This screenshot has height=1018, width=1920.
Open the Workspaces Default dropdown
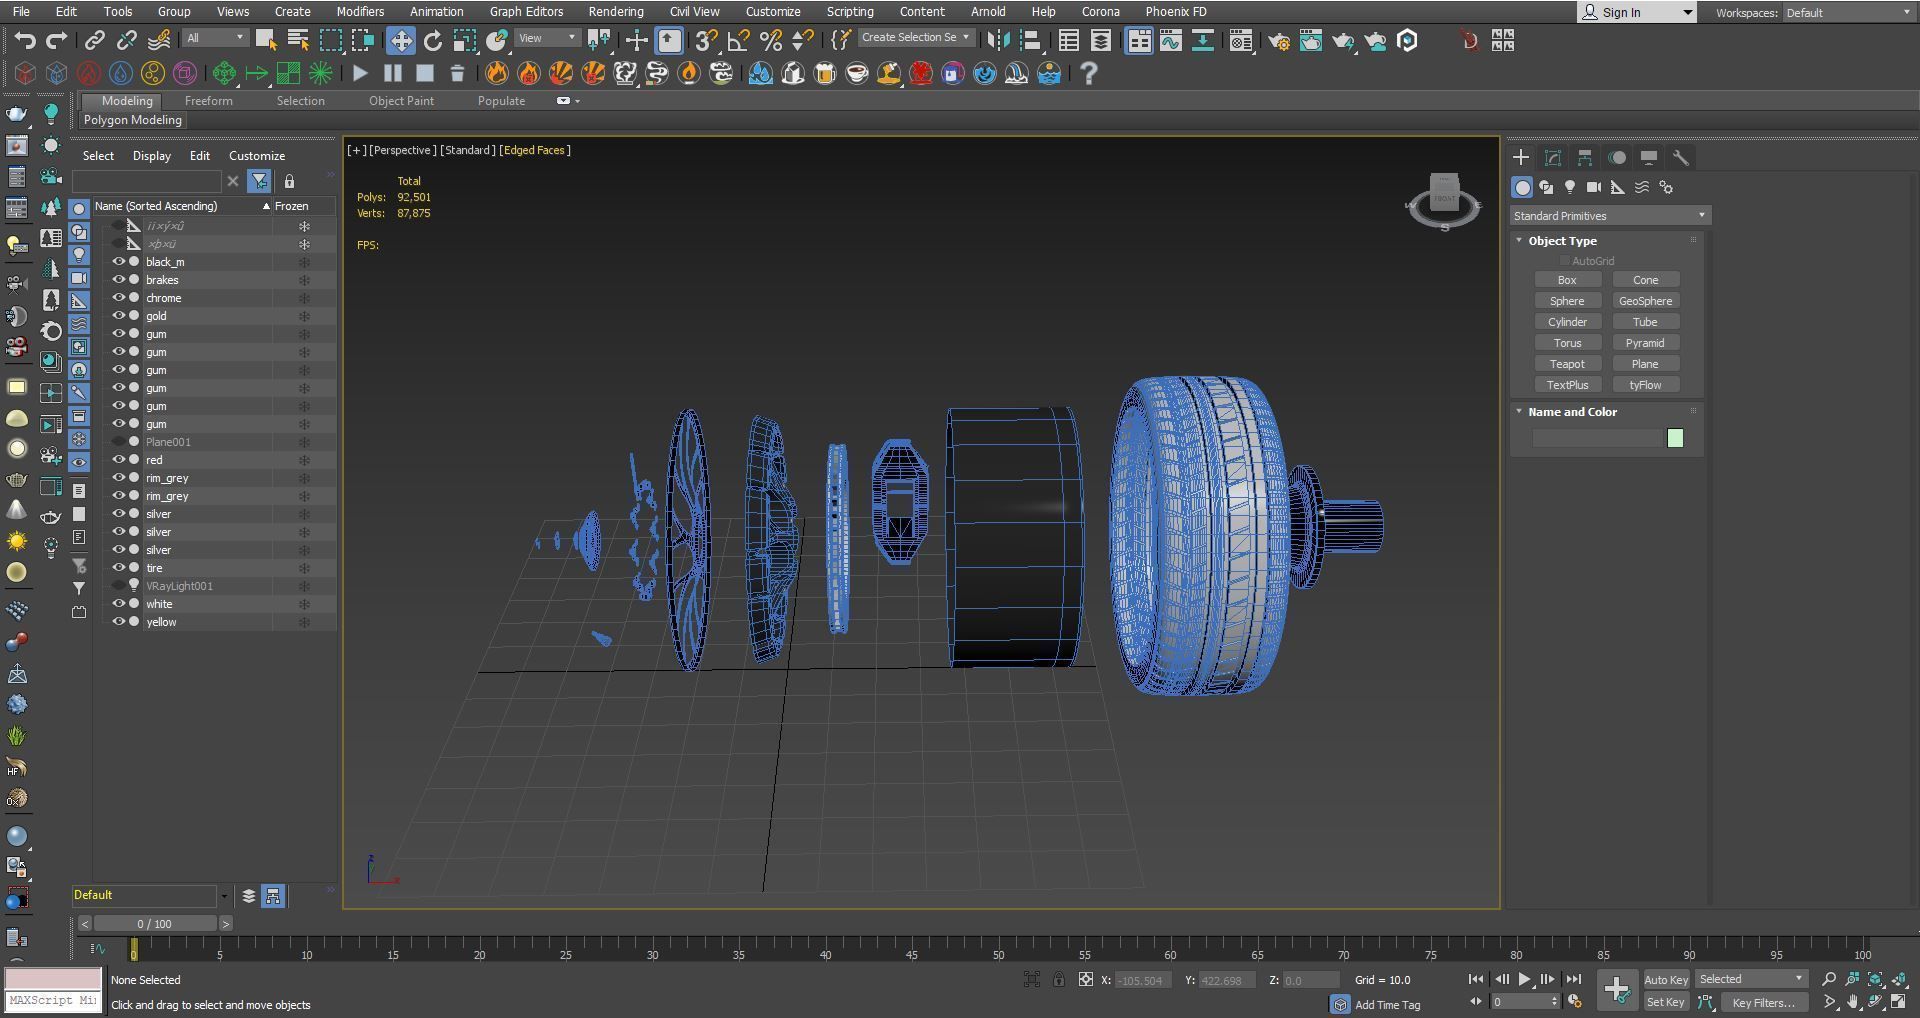tap(1849, 12)
